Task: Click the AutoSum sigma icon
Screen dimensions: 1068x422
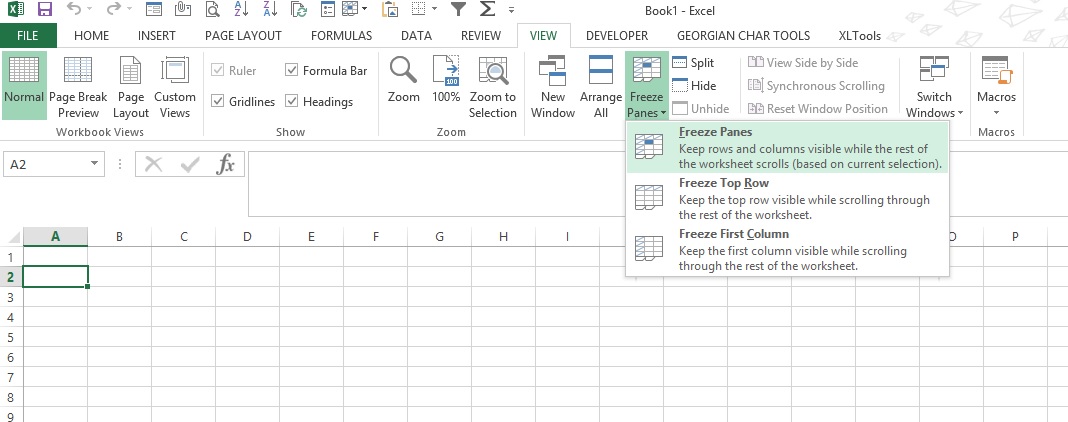Action: [x=487, y=10]
